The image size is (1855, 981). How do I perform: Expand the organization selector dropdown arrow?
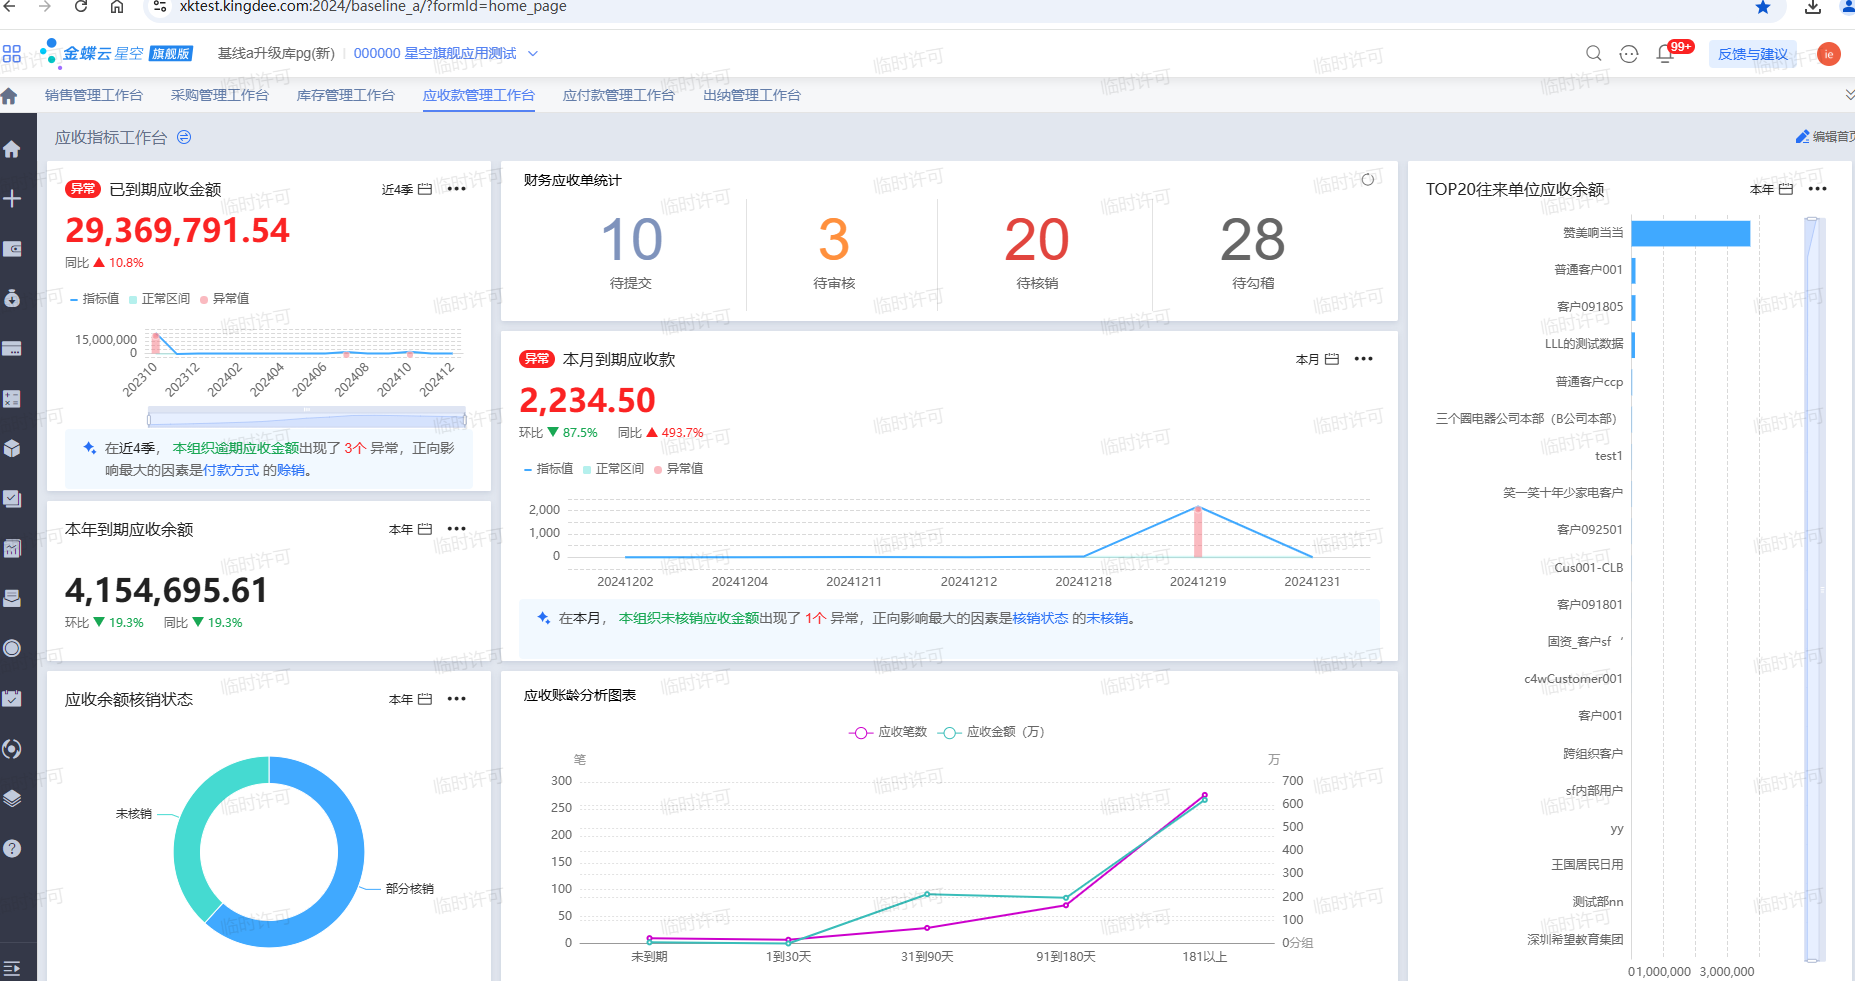pos(533,54)
